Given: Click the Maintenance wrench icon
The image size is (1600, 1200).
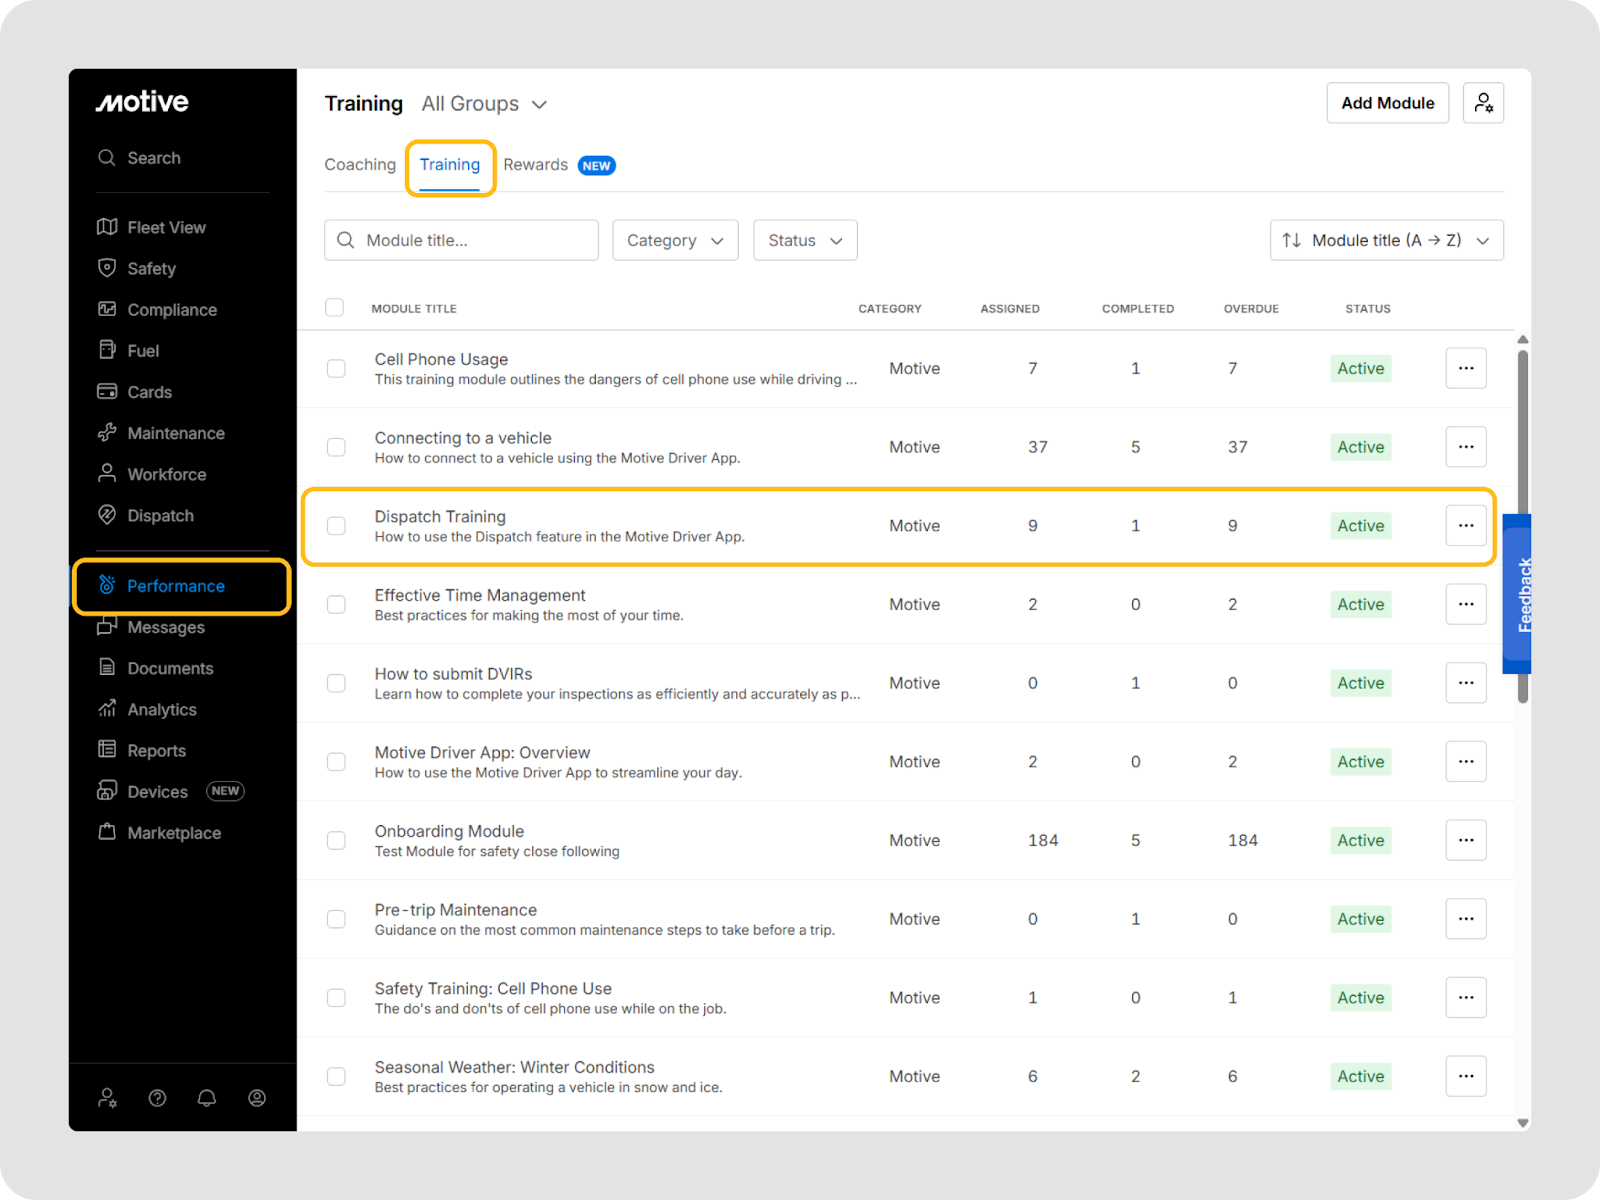Looking at the screenshot, I should click(x=107, y=433).
